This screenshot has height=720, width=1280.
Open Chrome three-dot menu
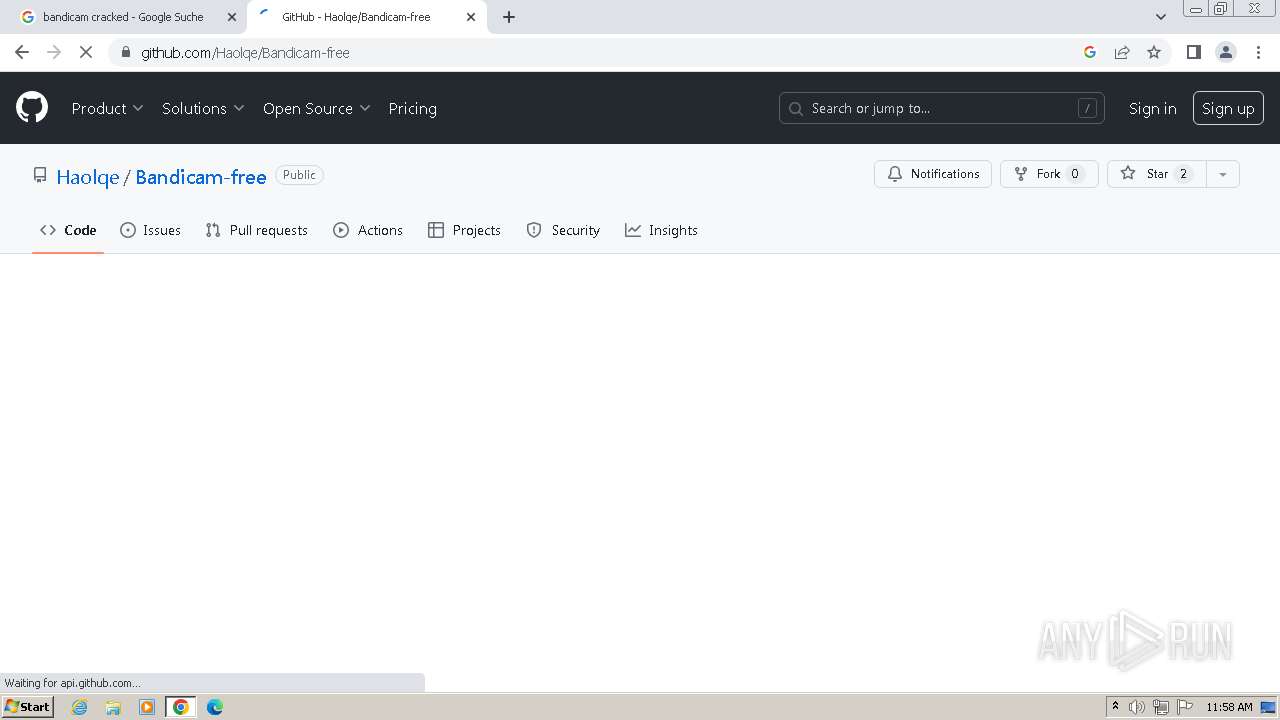[1258, 52]
